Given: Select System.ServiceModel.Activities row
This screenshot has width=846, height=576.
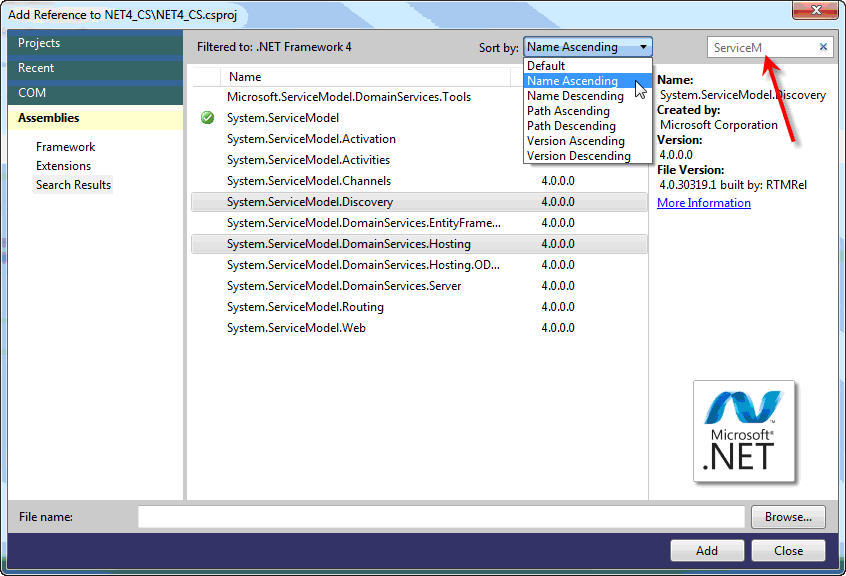Looking at the screenshot, I should tap(419, 160).
